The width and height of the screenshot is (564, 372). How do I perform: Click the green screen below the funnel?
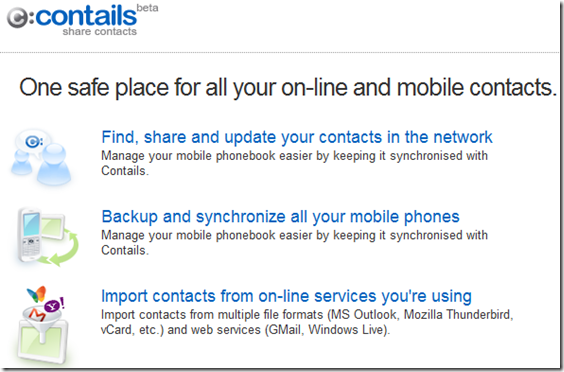click(x=42, y=344)
